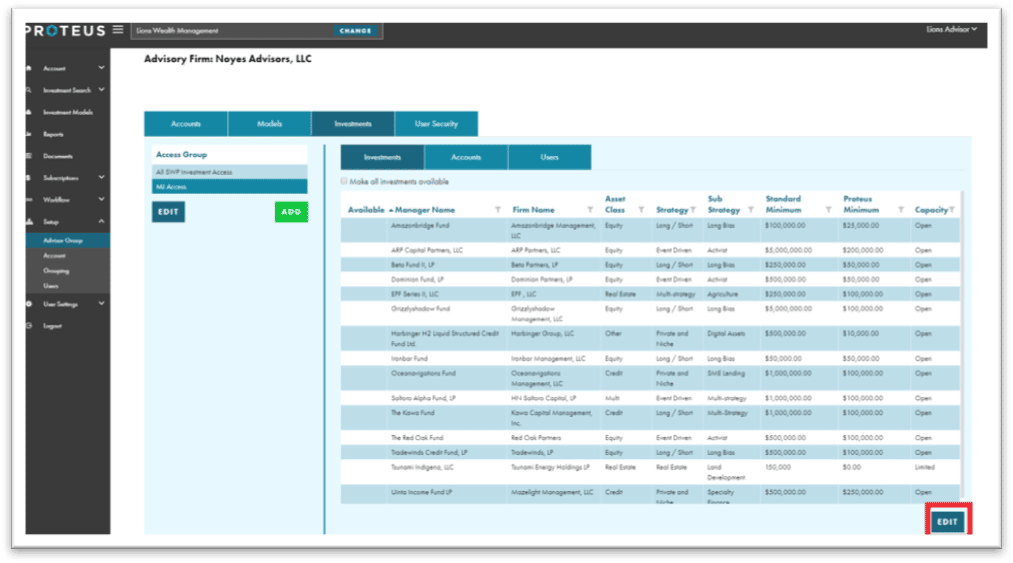Viewport: 1013px width, 563px height.
Task: Open the Lions Advisor user dropdown
Action: (x=951, y=29)
